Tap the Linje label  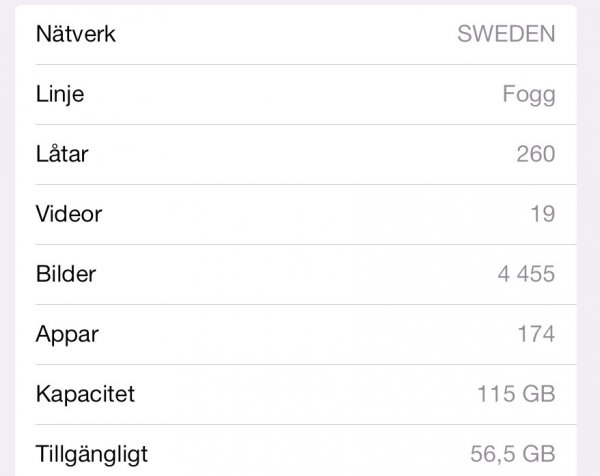tap(60, 95)
